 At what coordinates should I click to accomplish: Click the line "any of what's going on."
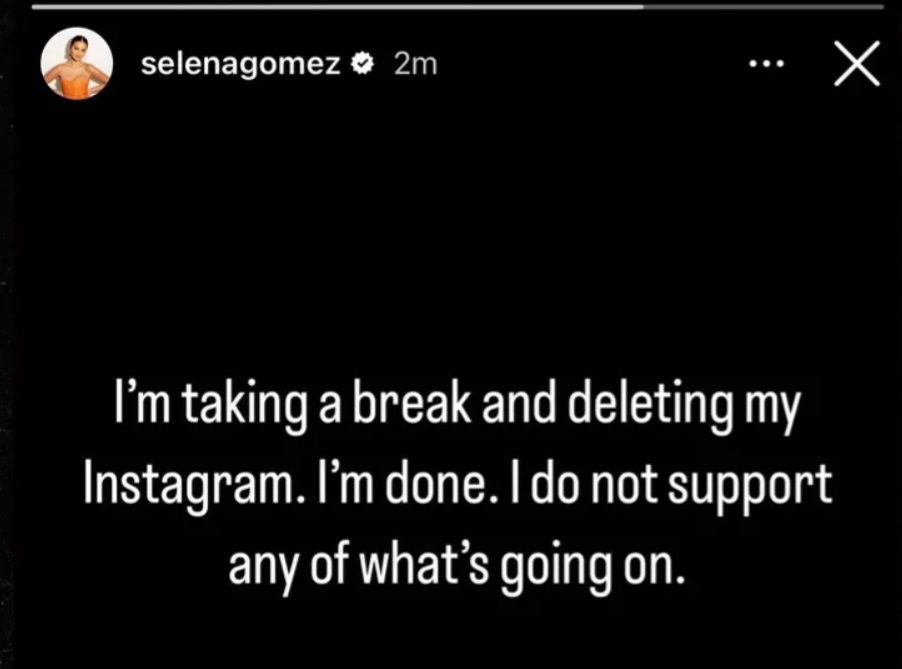[x=458, y=568]
